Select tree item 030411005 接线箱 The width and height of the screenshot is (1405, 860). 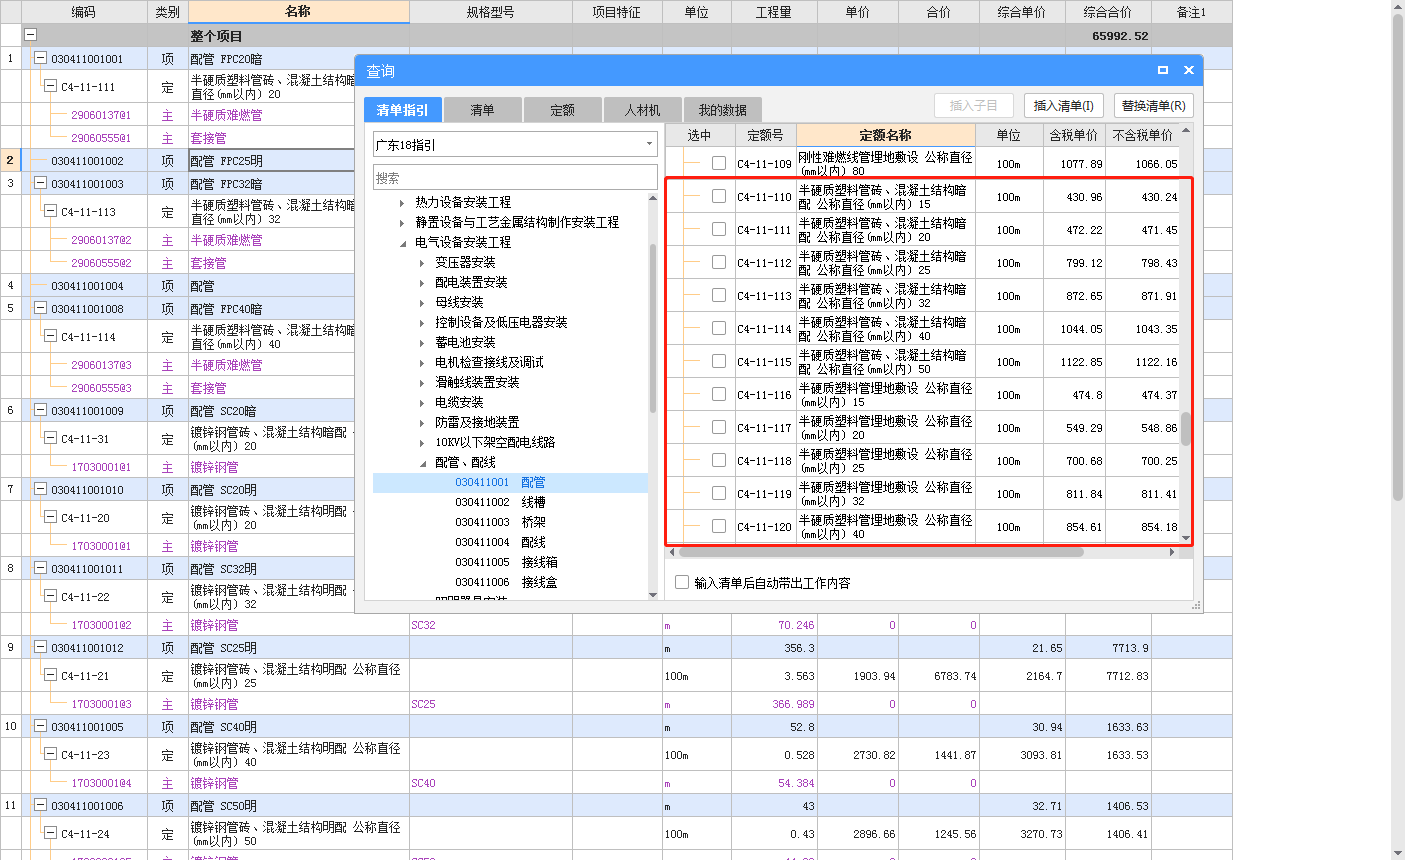(506, 562)
